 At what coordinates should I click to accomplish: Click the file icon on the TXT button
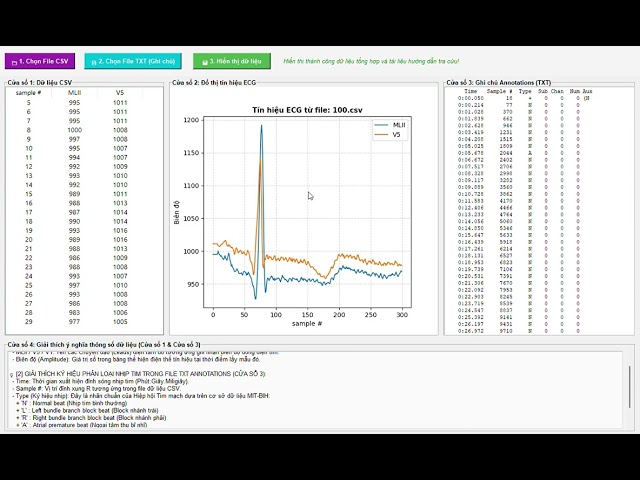[94, 62]
